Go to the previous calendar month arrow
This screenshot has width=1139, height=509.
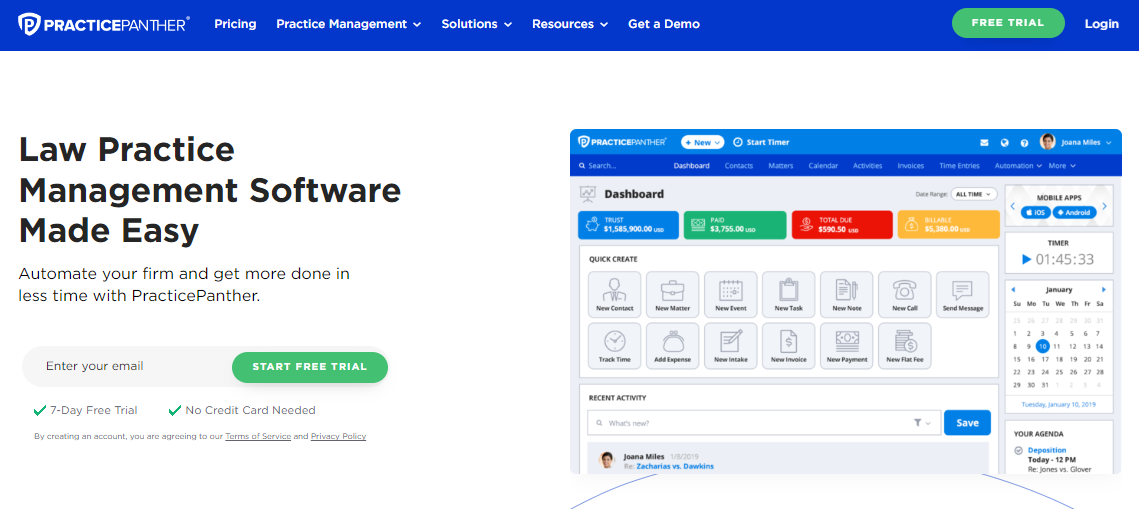1013,289
